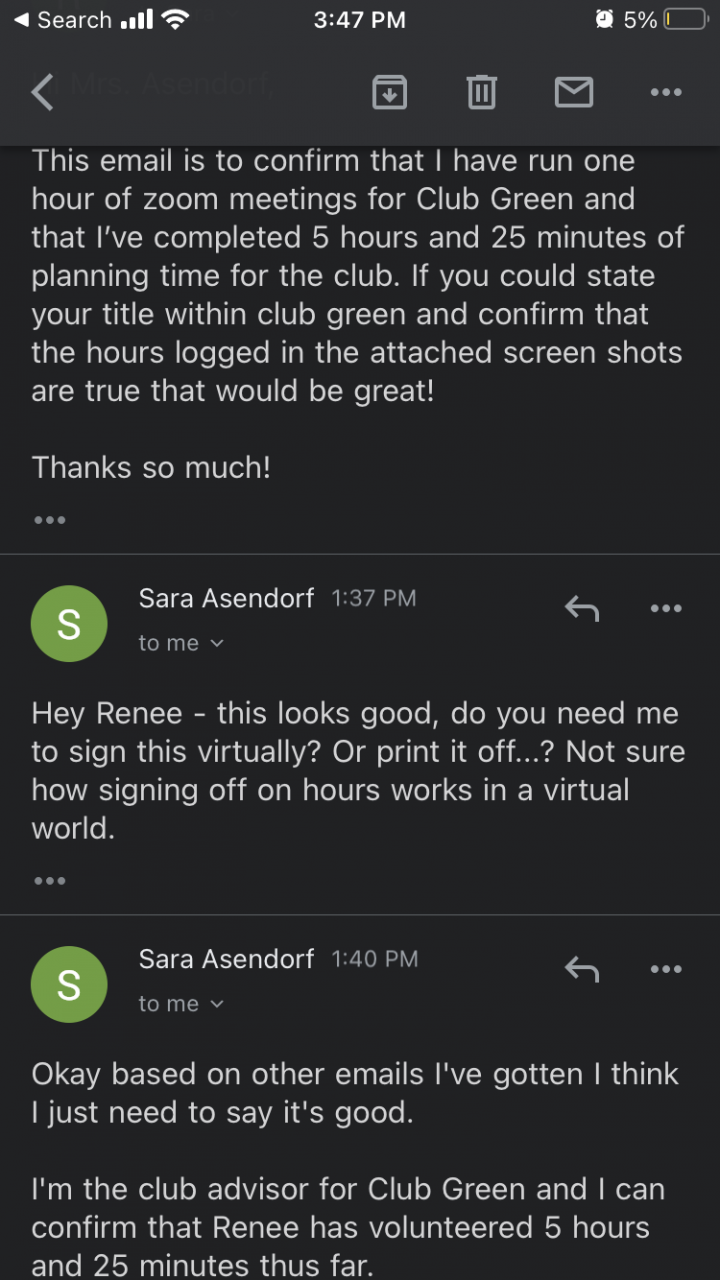Tap the 3:47 PM status bar clock
Image resolution: width=720 pixels, height=1280 pixels.
[x=359, y=20]
